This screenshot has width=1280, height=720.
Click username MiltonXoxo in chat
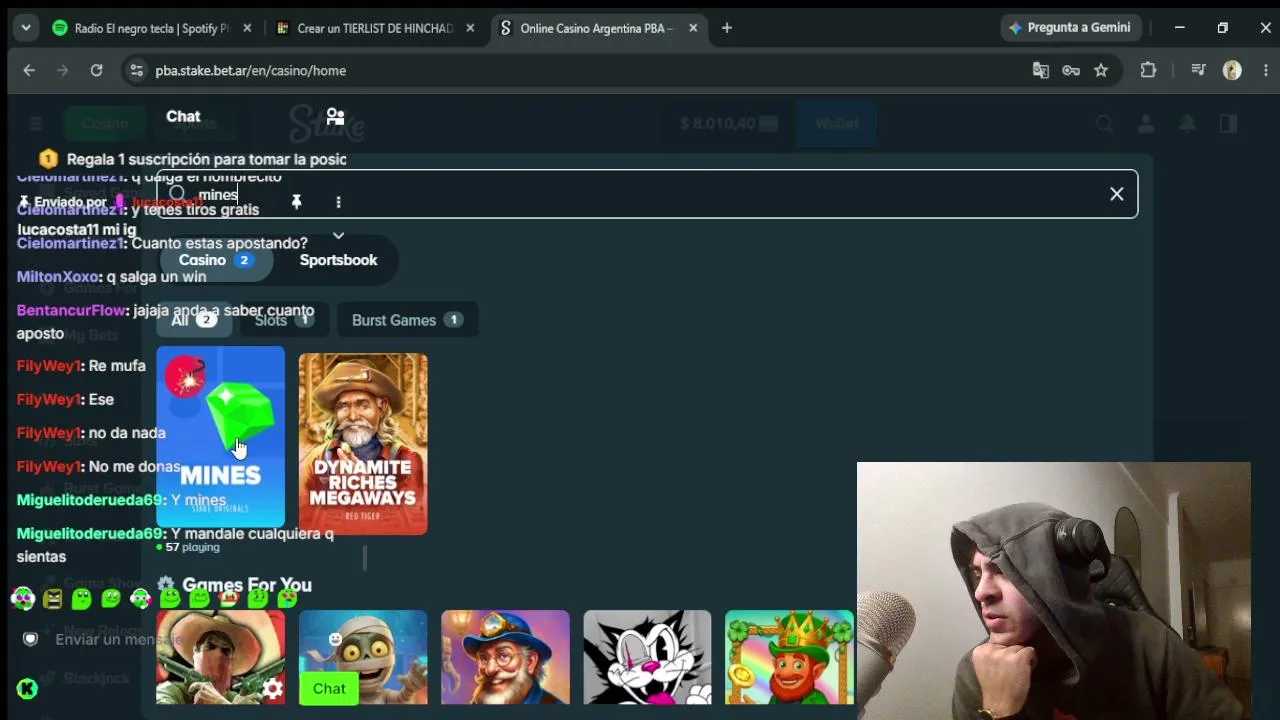coord(59,277)
